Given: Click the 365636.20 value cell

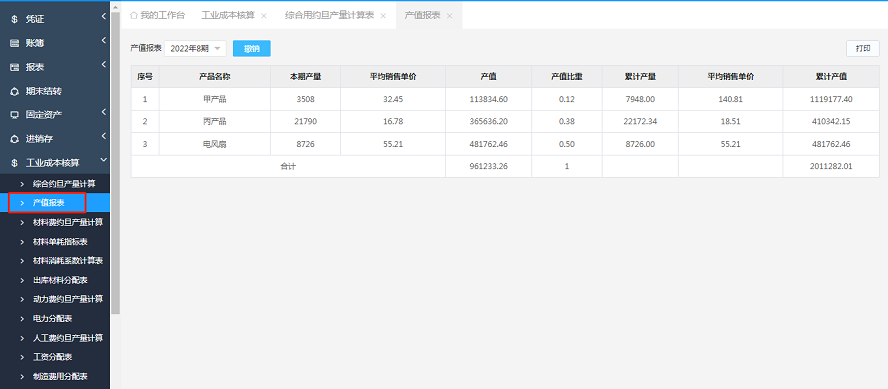Looking at the screenshot, I should point(488,122).
